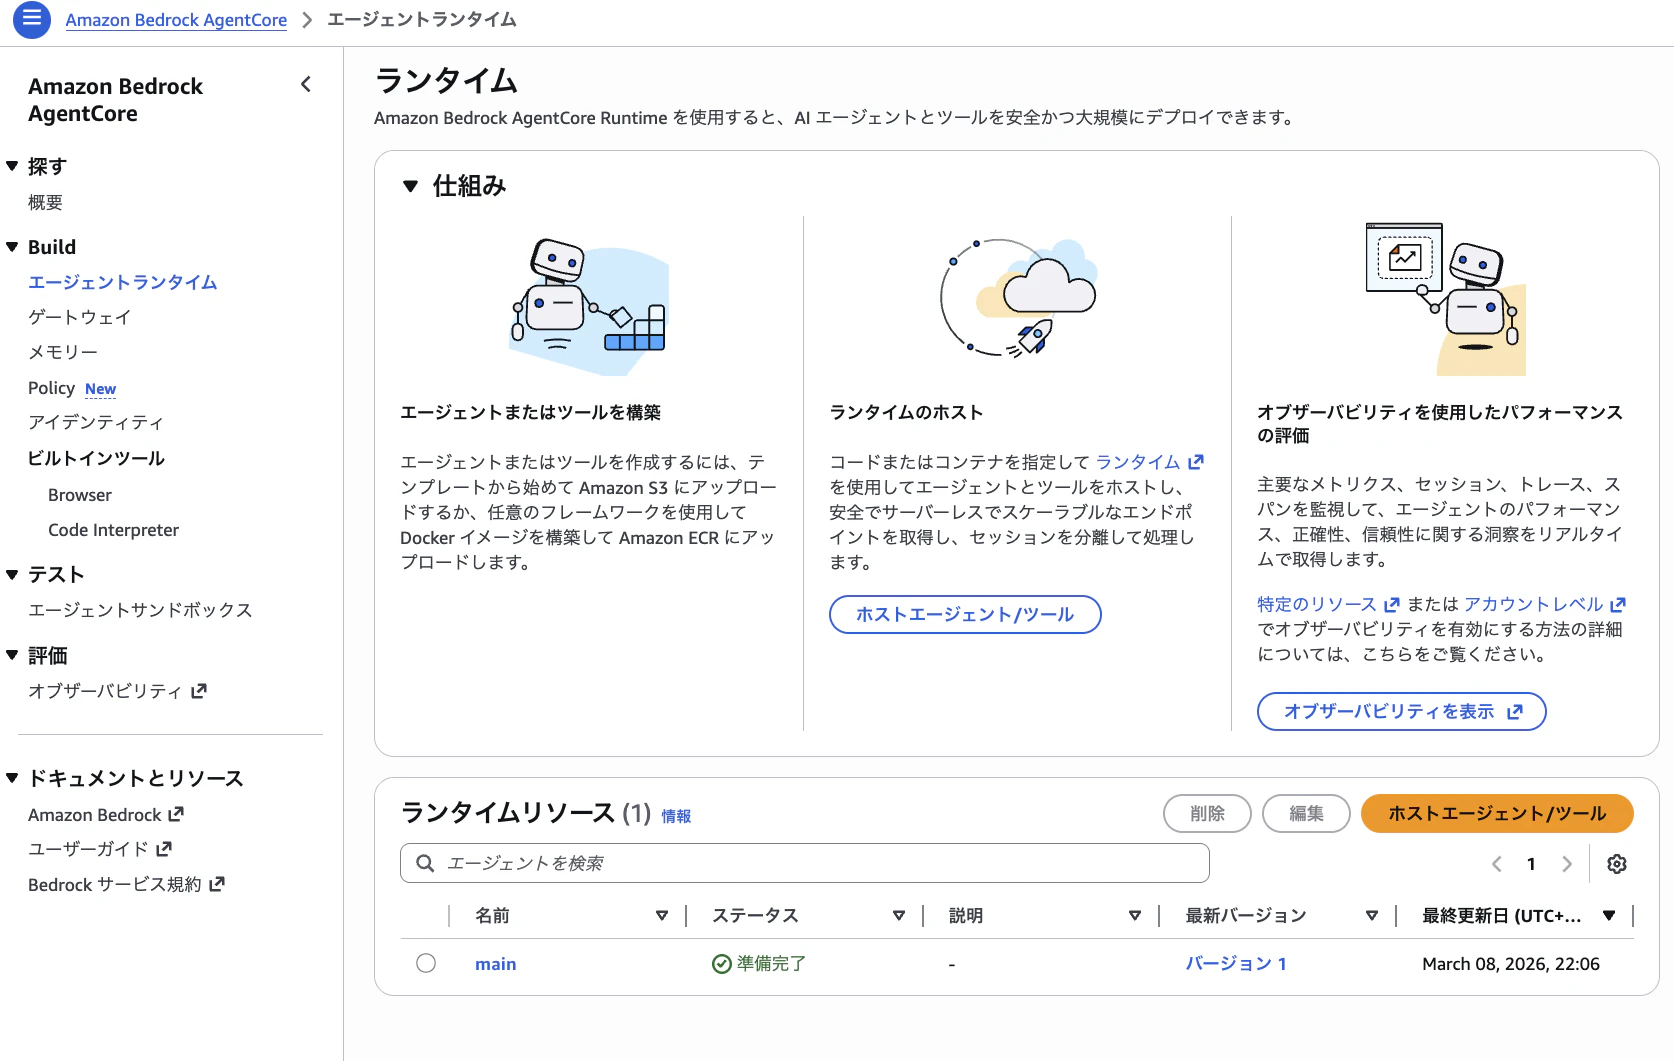The image size is (1674, 1061).
Task: Collapse the Amazon Bedrock AgentCore sidebar panel
Action: click(305, 85)
